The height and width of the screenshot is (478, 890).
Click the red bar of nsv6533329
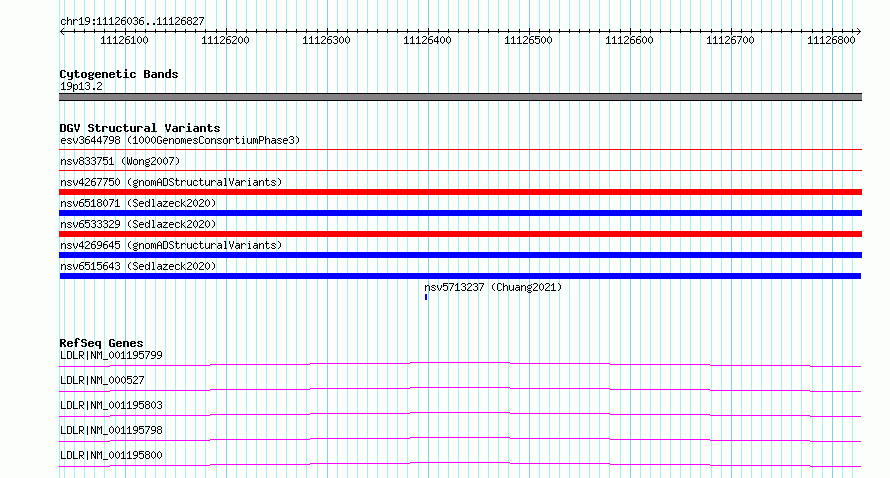point(460,234)
